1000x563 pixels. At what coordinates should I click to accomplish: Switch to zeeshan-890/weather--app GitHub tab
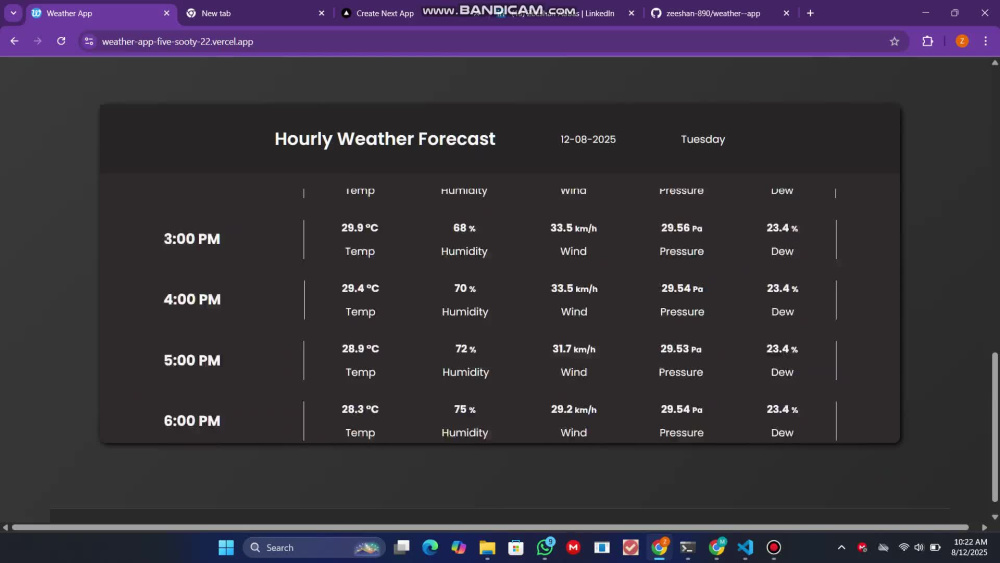(721, 13)
